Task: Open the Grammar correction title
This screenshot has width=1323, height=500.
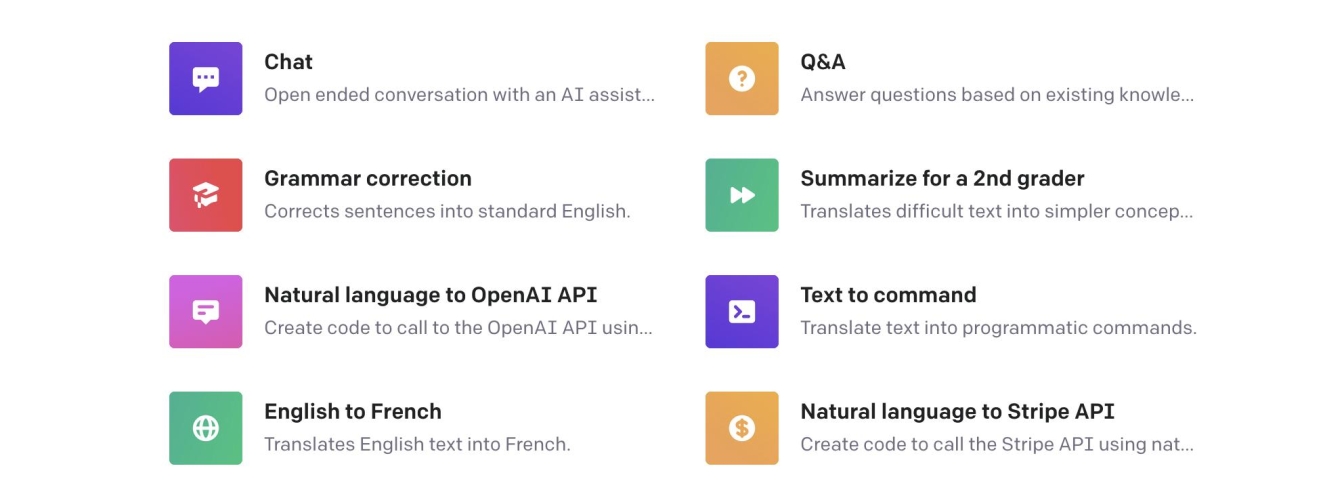Action: coord(368,179)
